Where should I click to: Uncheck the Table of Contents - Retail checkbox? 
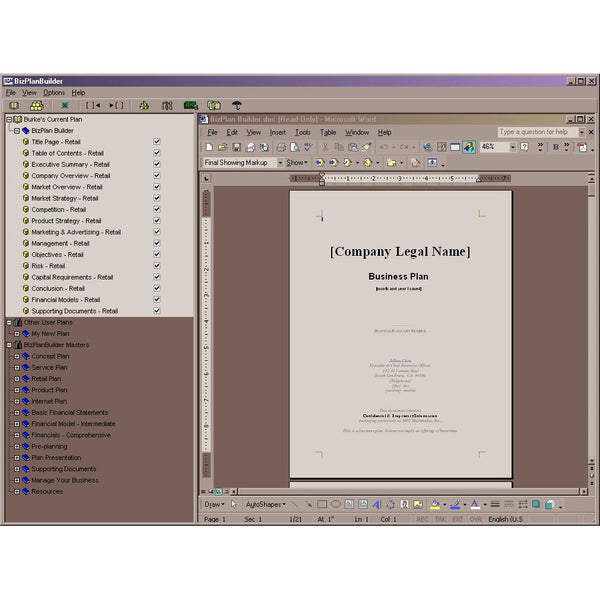click(x=157, y=153)
